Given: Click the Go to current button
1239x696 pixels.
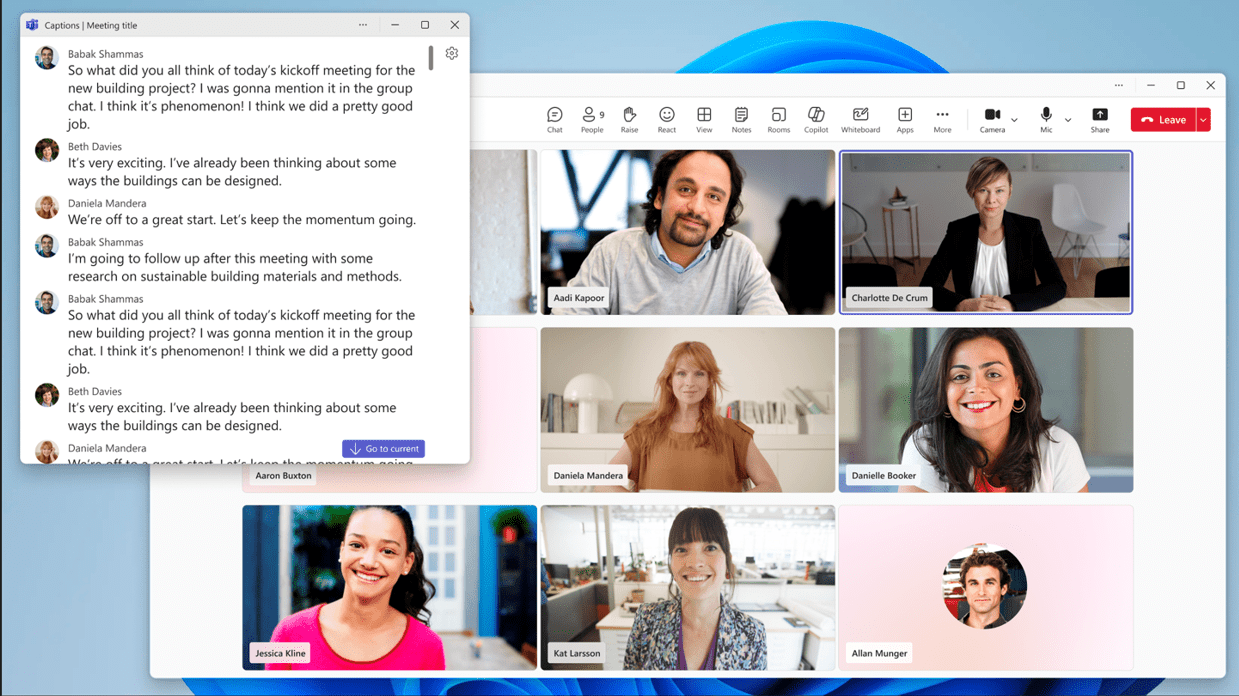Looking at the screenshot, I should pyautogui.click(x=383, y=449).
